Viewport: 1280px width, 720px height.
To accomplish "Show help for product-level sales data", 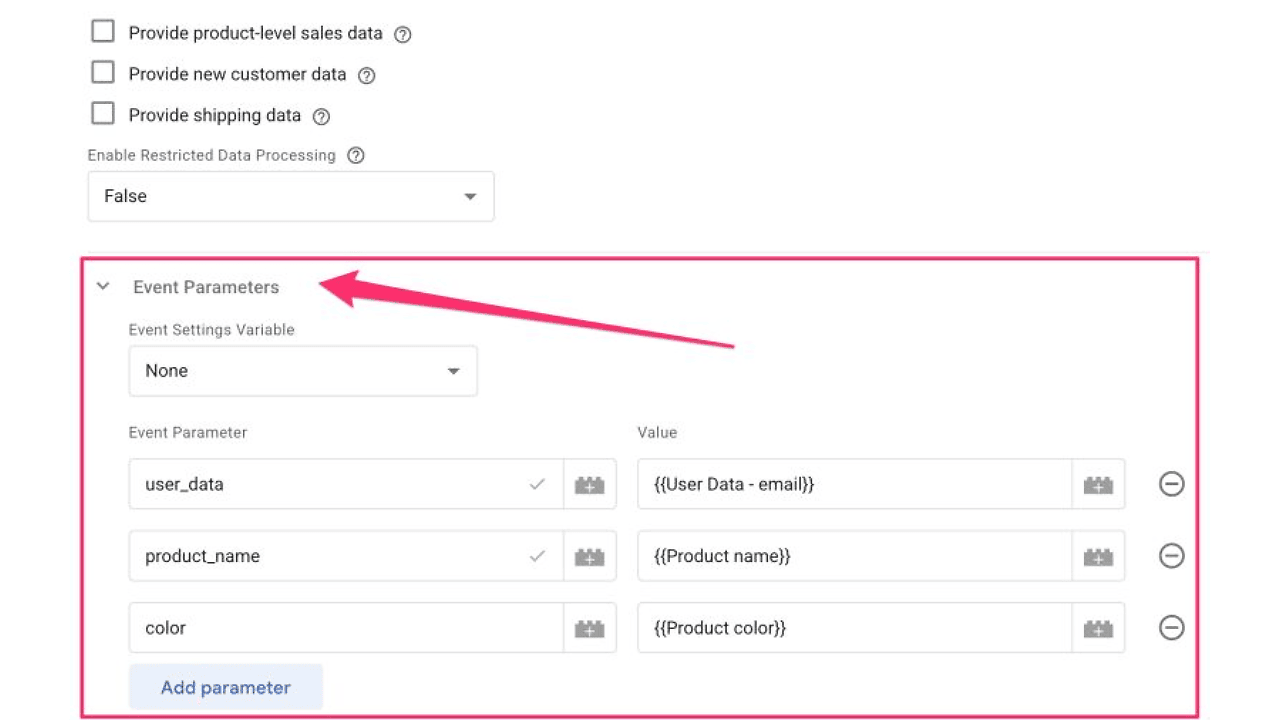I will click(x=402, y=34).
